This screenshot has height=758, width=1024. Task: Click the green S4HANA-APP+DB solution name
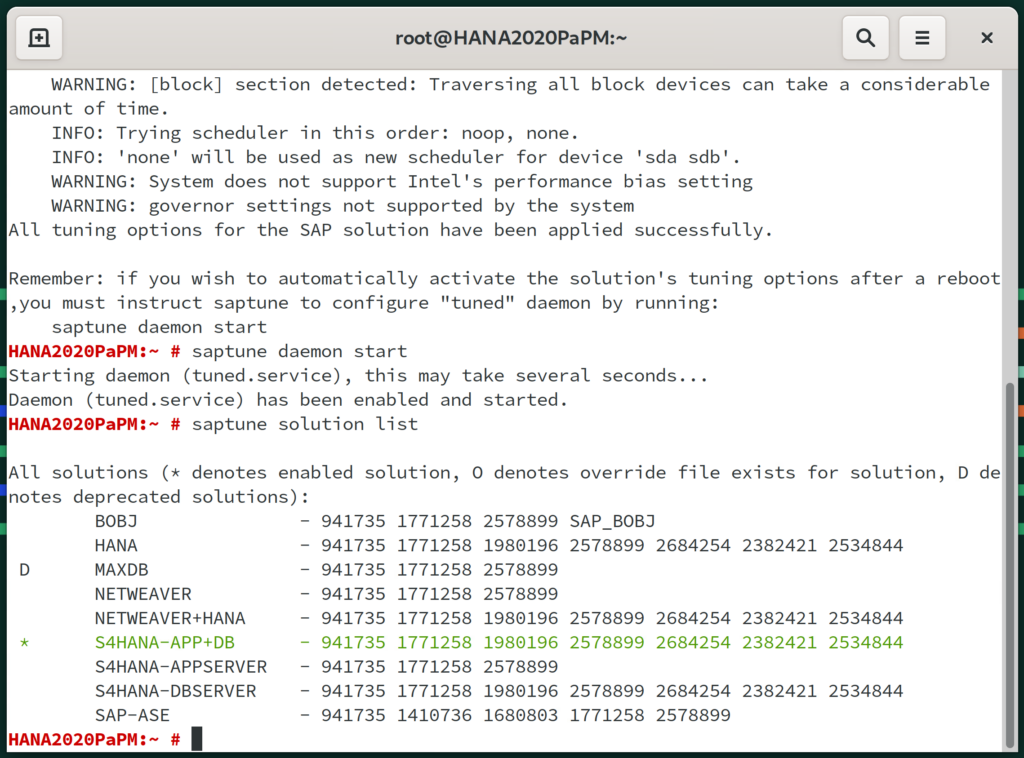point(165,642)
